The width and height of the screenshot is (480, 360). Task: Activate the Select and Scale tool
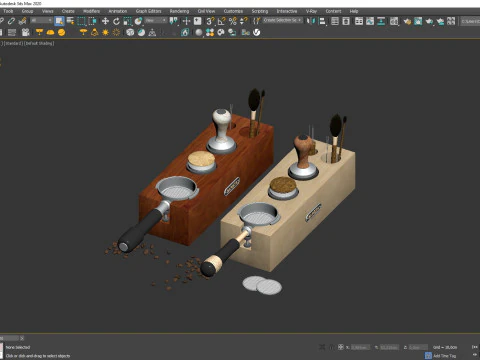127,21
